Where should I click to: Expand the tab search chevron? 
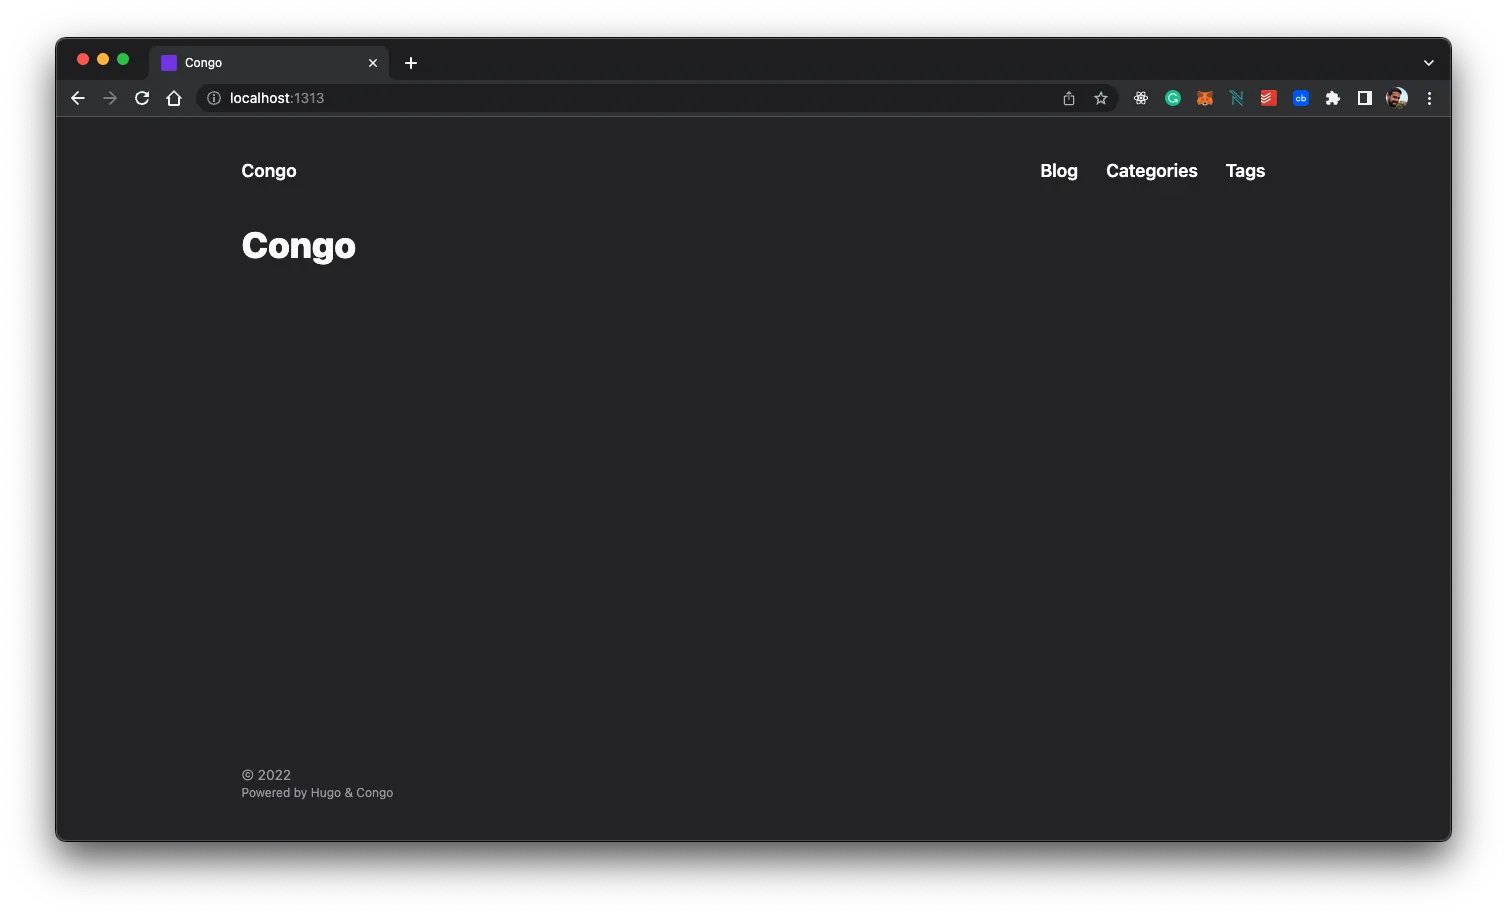(x=1429, y=63)
